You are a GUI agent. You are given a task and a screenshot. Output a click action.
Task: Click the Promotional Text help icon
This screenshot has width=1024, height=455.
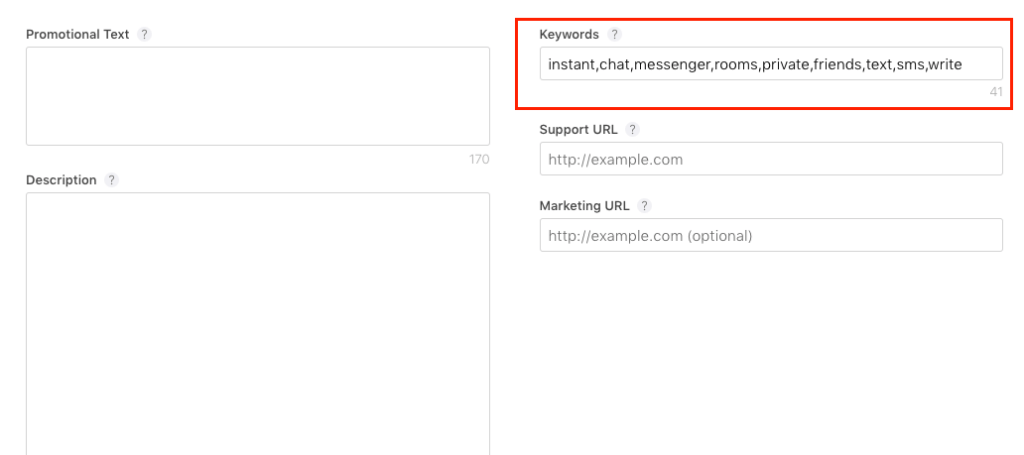coord(144,34)
